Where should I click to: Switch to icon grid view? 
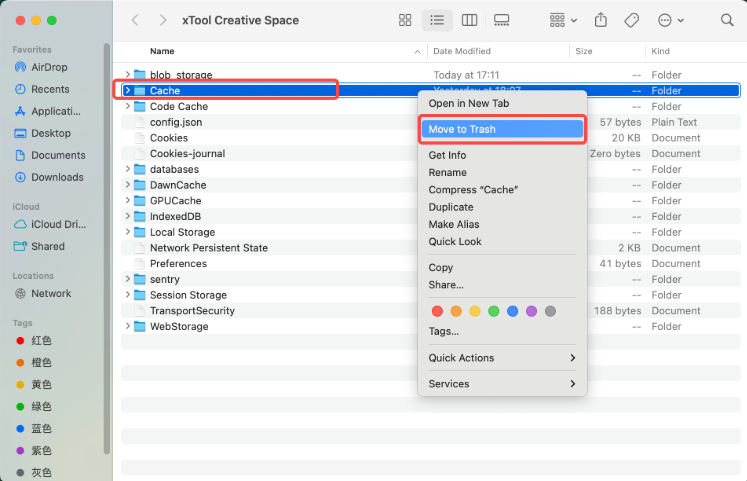[x=405, y=20]
